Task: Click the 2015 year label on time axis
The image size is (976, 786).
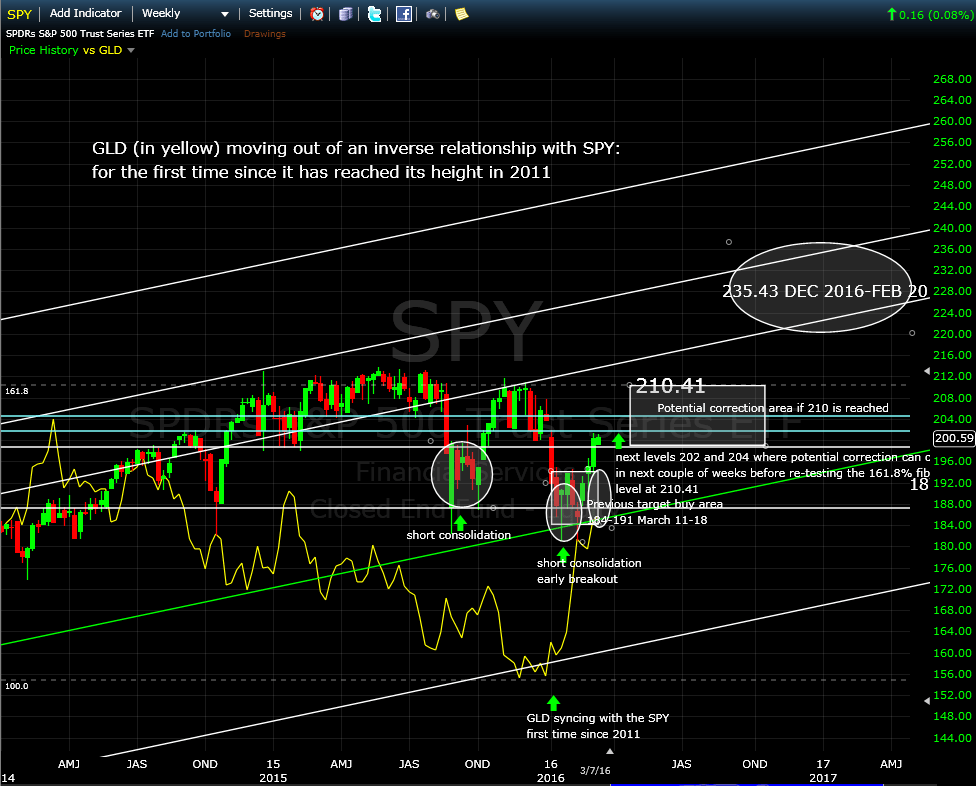Action: pyautogui.click(x=273, y=778)
